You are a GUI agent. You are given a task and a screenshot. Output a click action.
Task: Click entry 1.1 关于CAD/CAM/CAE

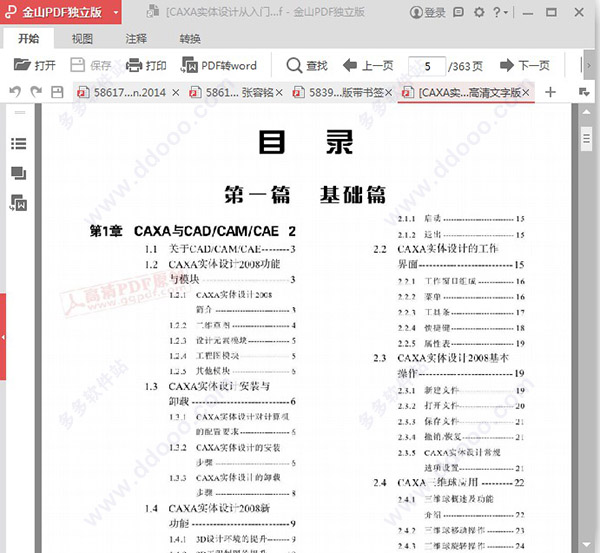220,249
